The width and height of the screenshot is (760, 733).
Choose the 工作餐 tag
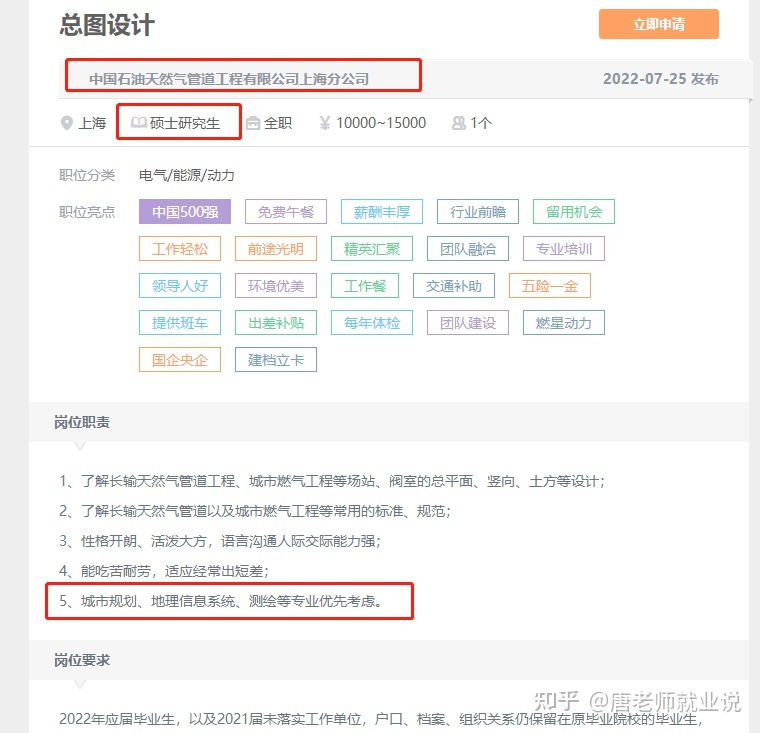(364, 286)
